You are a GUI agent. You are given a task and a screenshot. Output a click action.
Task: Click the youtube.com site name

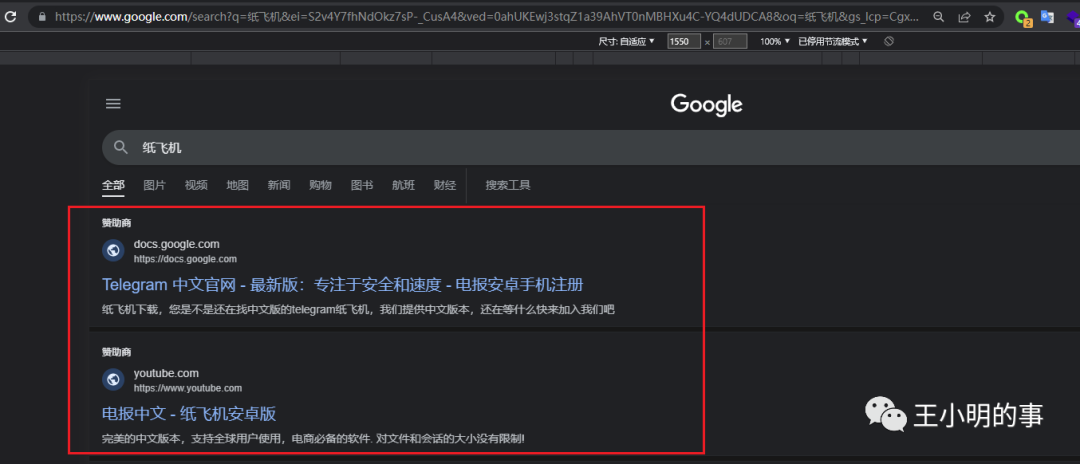166,373
